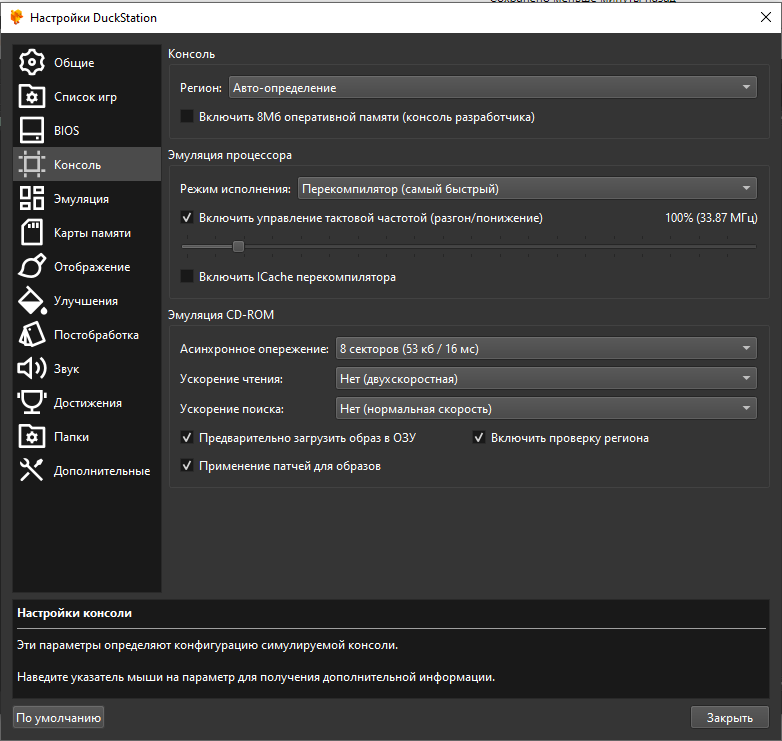Click the gear icon next to Общие
Screen dimensions: 782x741
click(31, 62)
